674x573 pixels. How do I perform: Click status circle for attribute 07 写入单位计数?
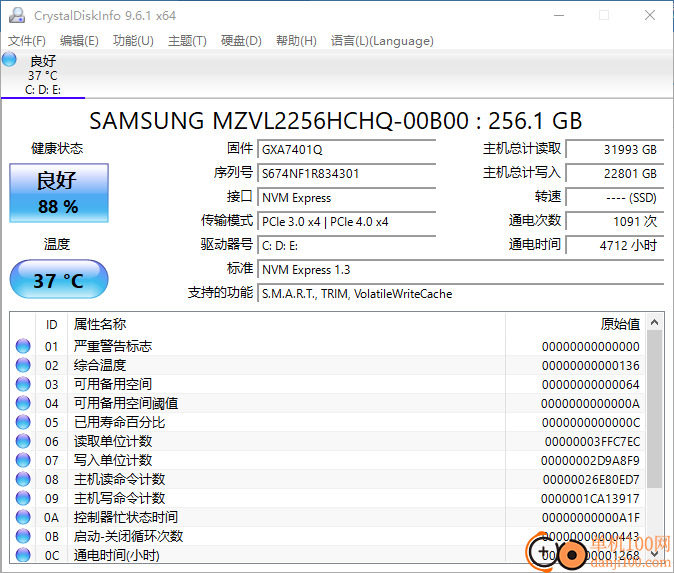tap(23, 460)
